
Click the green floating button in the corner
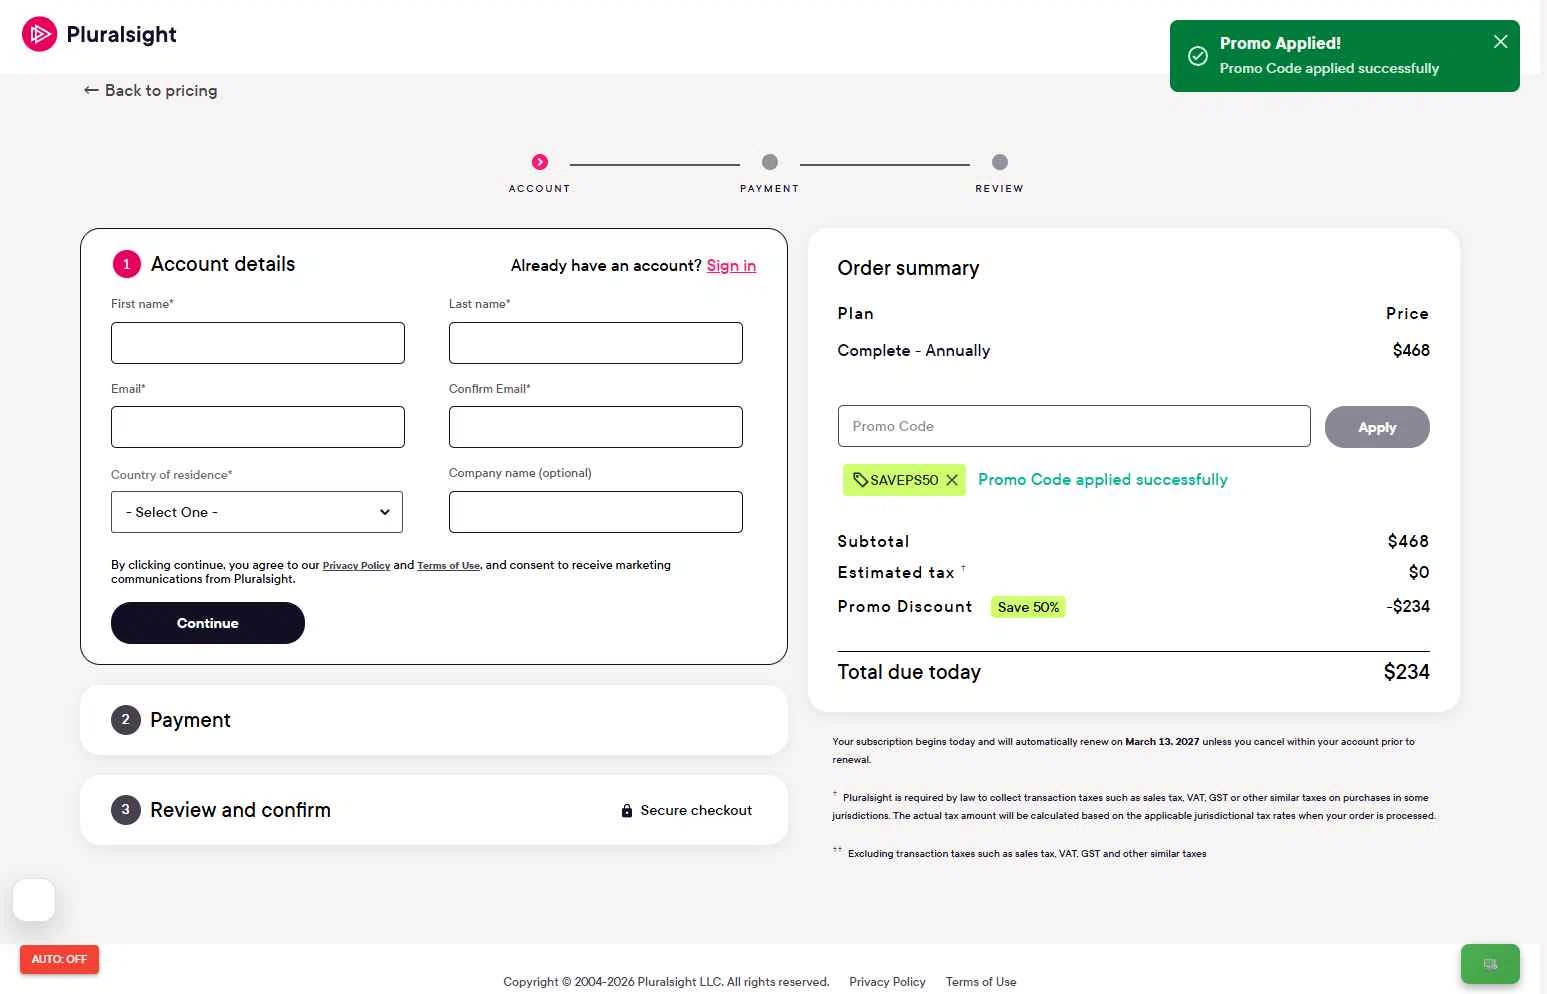[1490, 964]
